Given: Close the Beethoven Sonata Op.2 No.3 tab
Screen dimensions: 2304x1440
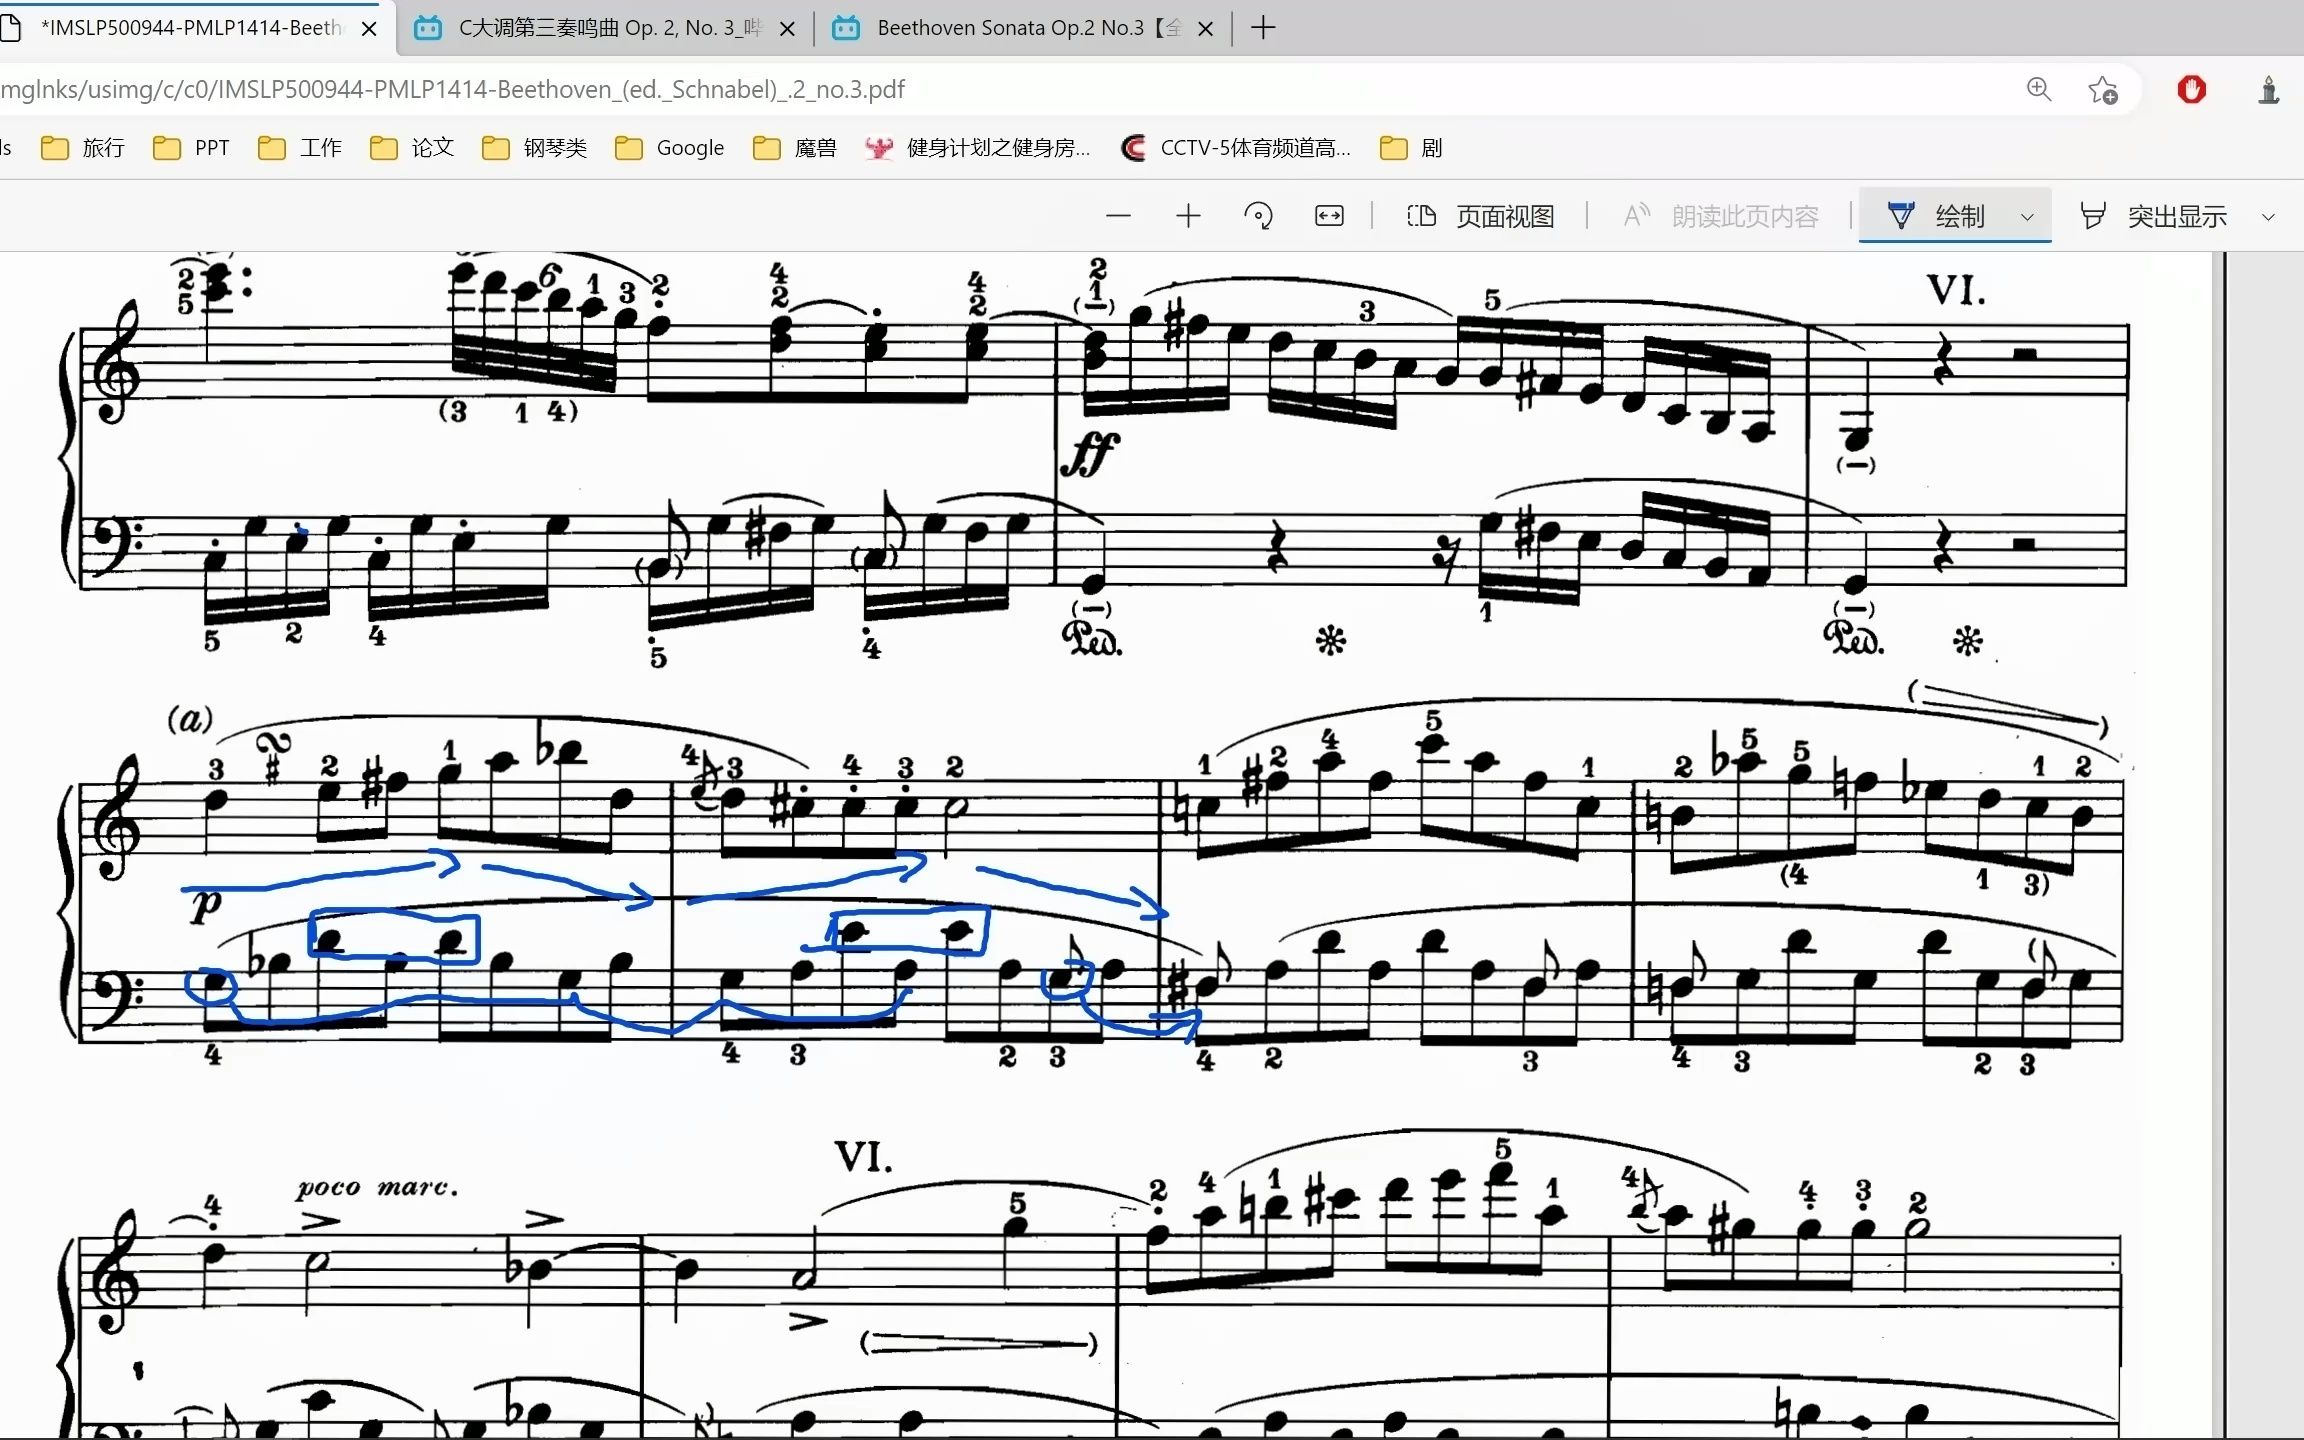Looking at the screenshot, I should tap(1206, 29).
